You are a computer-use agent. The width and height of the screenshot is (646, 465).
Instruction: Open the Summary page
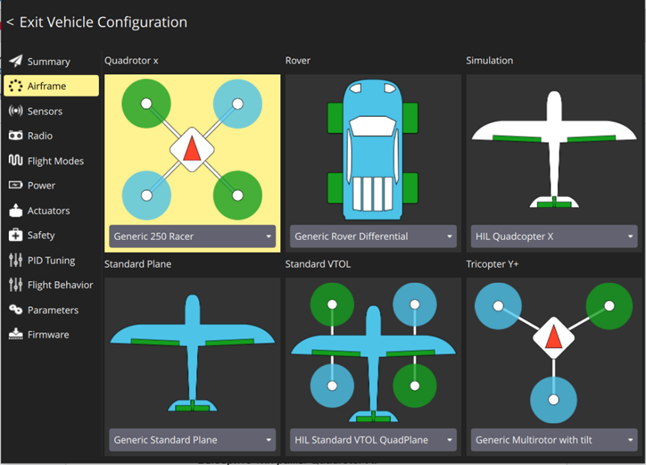pos(51,61)
